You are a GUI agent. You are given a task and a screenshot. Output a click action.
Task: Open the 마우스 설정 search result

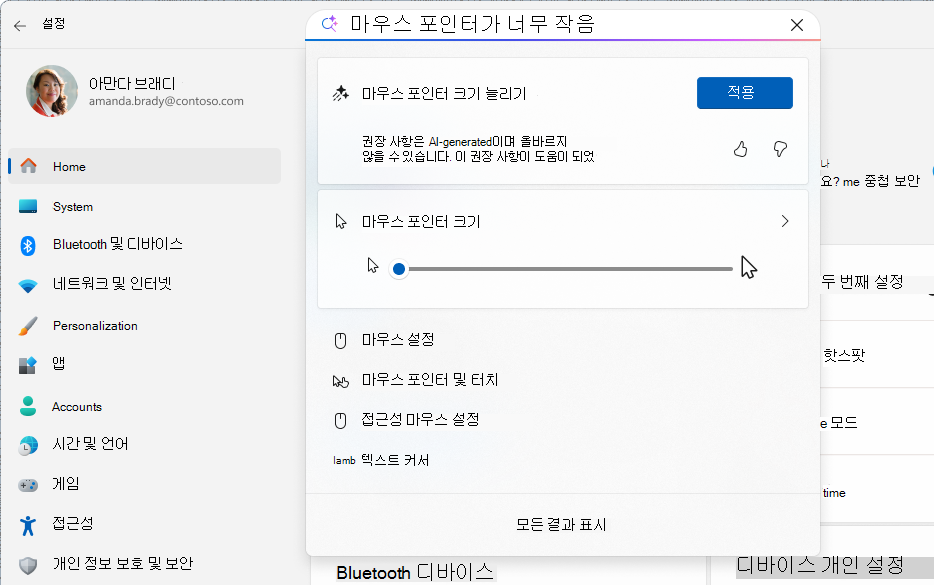point(400,341)
